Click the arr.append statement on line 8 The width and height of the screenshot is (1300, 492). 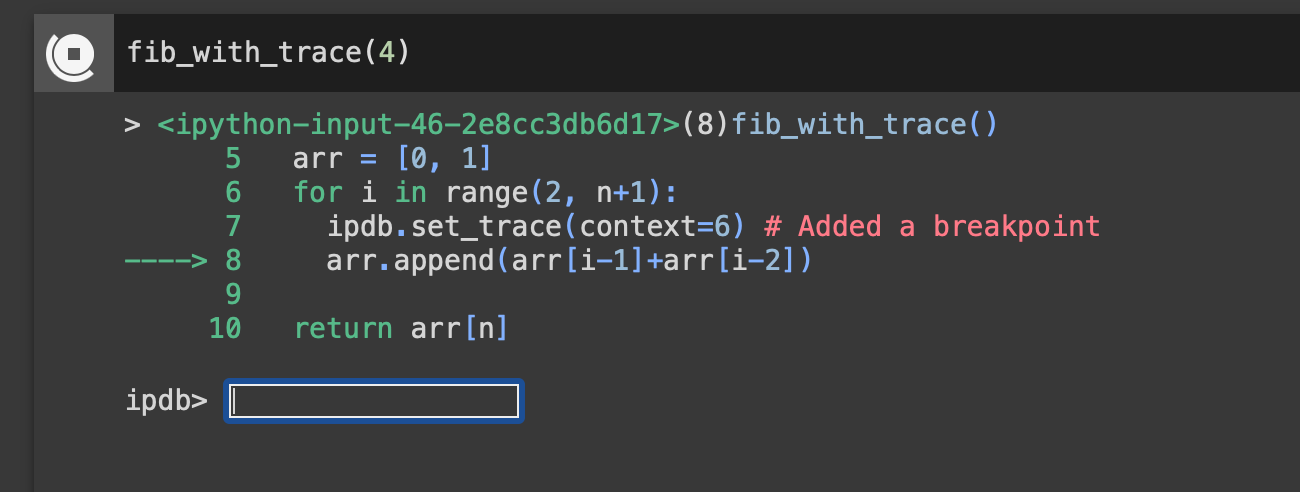pos(568,261)
